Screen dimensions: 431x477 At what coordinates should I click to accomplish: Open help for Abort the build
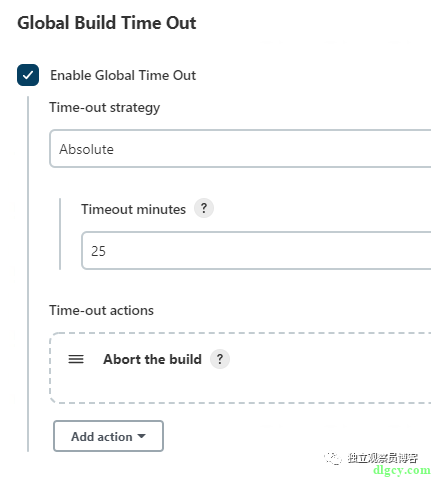(220, 359)
